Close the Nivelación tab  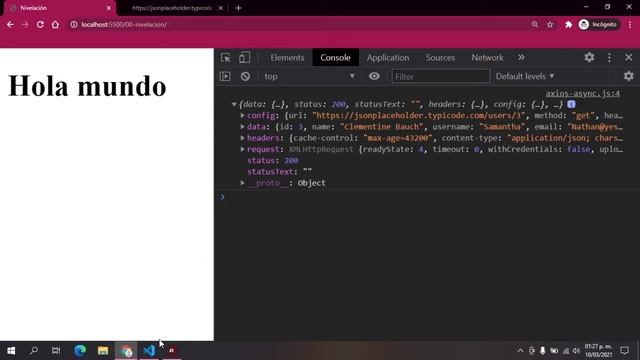109,8
